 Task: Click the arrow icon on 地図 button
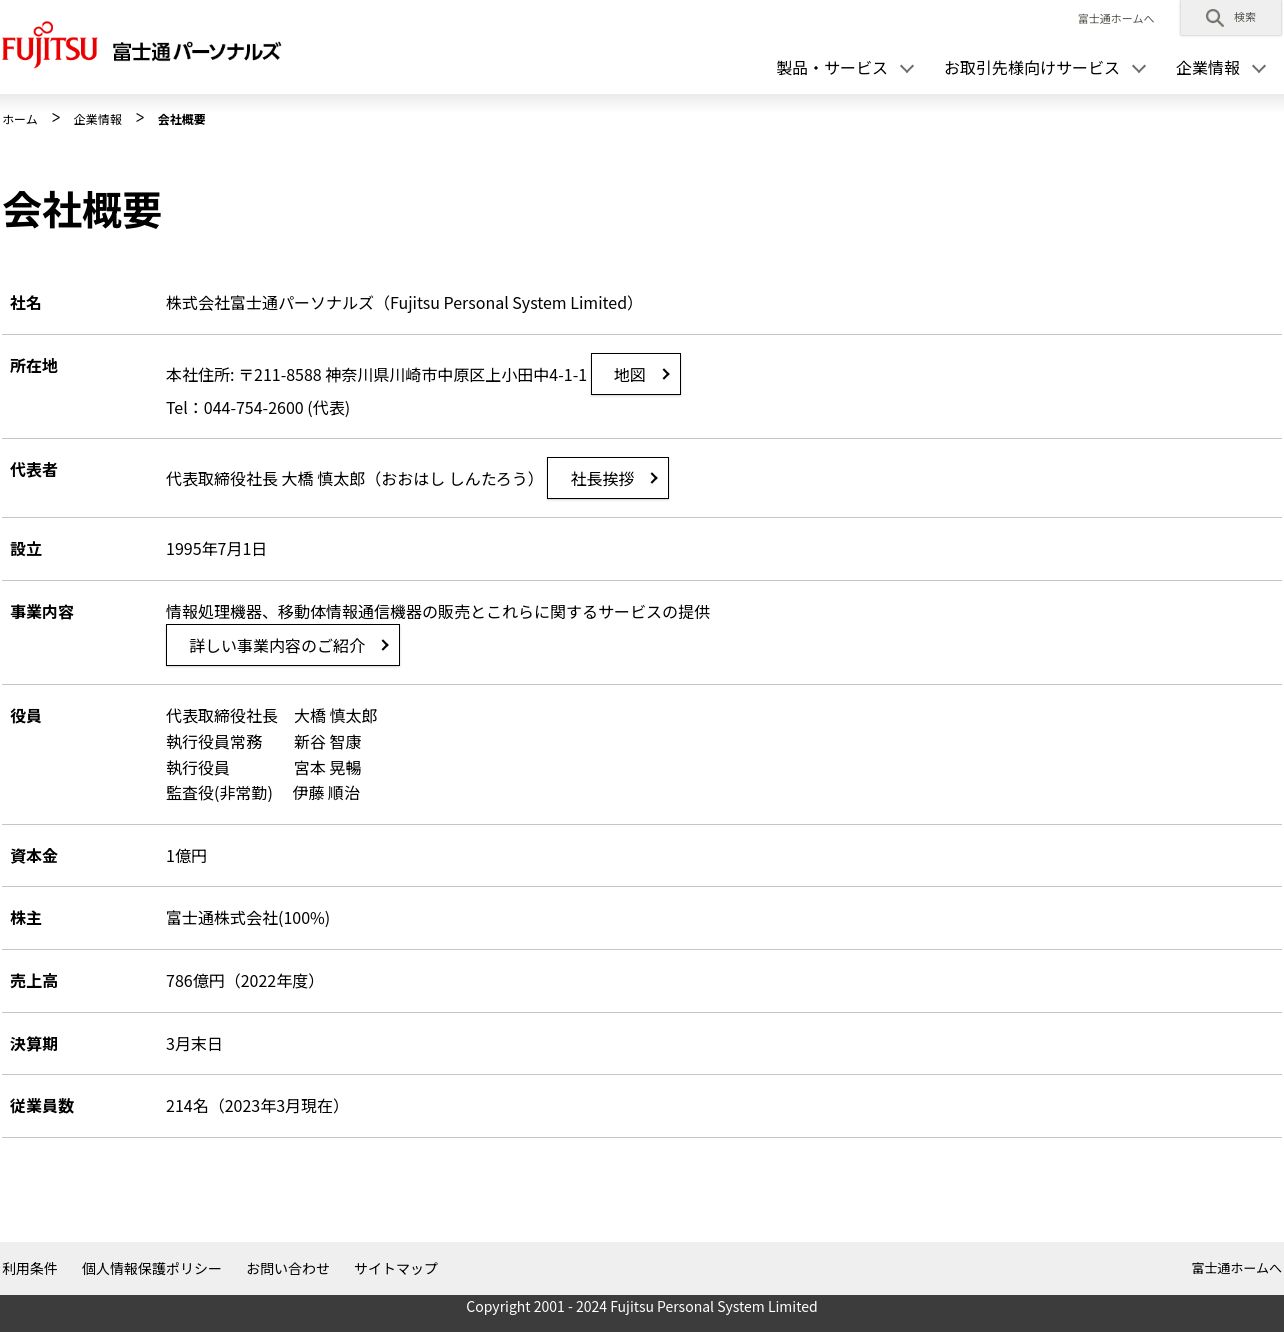pyautogui.click(x=665, y=374)
